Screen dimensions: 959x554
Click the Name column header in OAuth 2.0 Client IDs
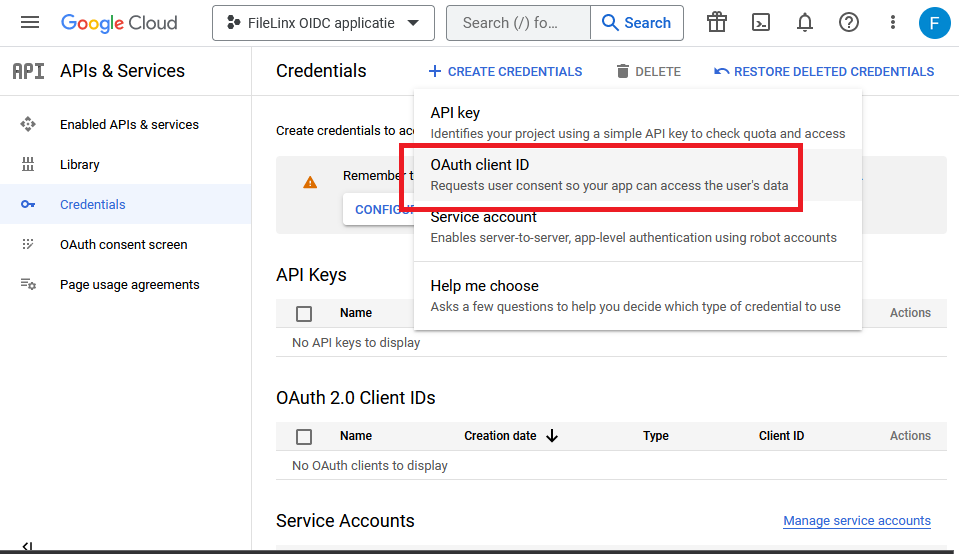(x=356, y=436)
